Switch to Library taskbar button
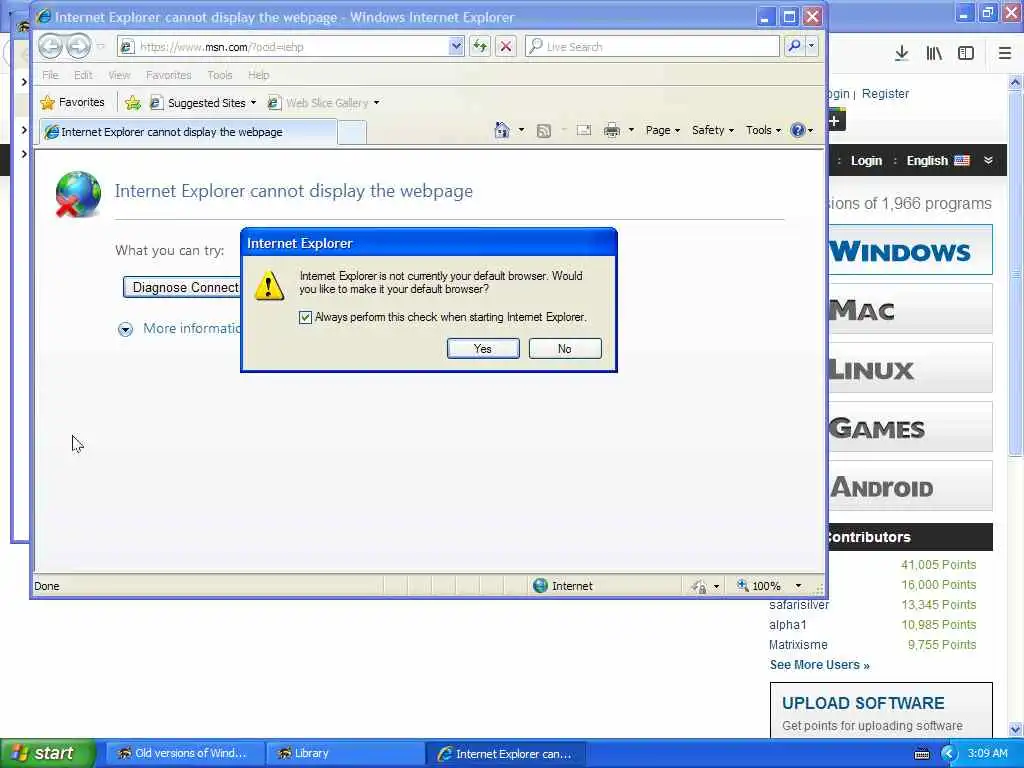 tap(346, 754)
